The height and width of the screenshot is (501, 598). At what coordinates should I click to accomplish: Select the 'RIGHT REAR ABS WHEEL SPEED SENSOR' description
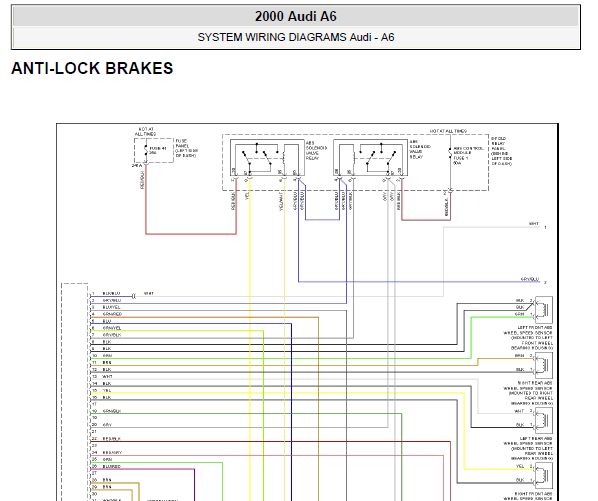[x=528, y=393]
